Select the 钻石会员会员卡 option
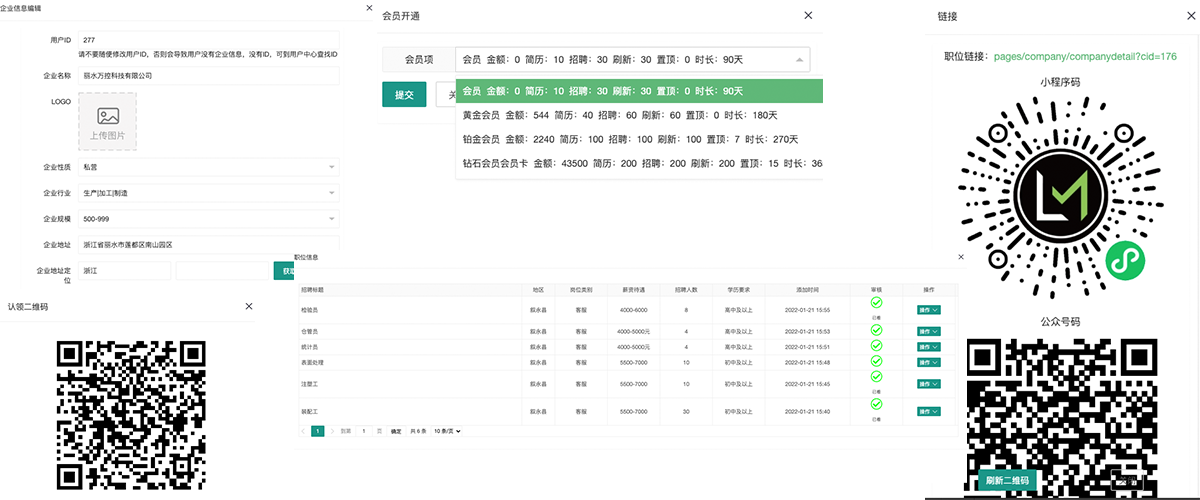Image resolution: width=1200 pixels, height=500 pixels. coord(639,163)
